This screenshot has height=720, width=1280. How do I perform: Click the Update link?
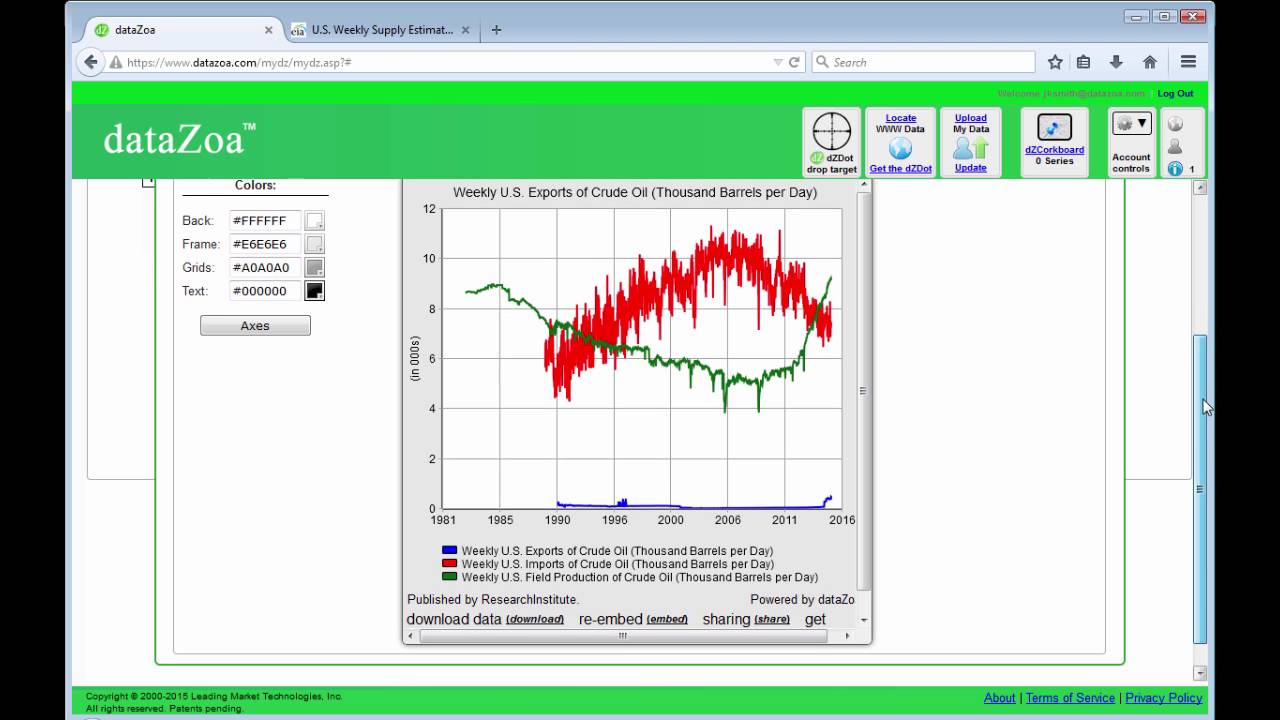[970, 167]
